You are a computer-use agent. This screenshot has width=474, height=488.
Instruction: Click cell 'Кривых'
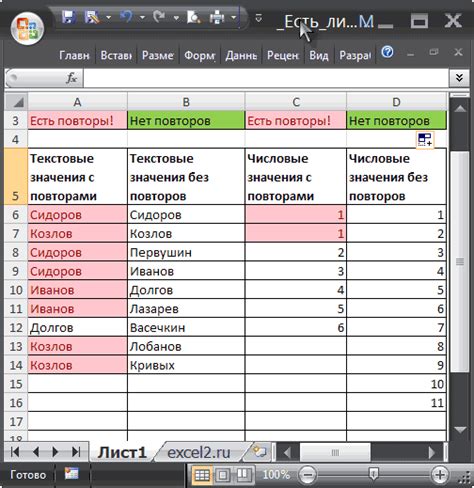[186, 365]
